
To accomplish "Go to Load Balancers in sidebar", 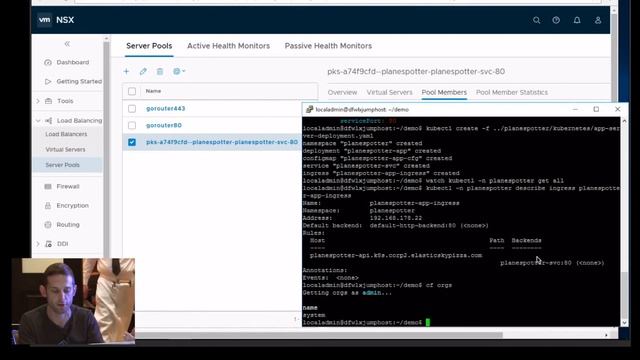I will coord(66,134).
